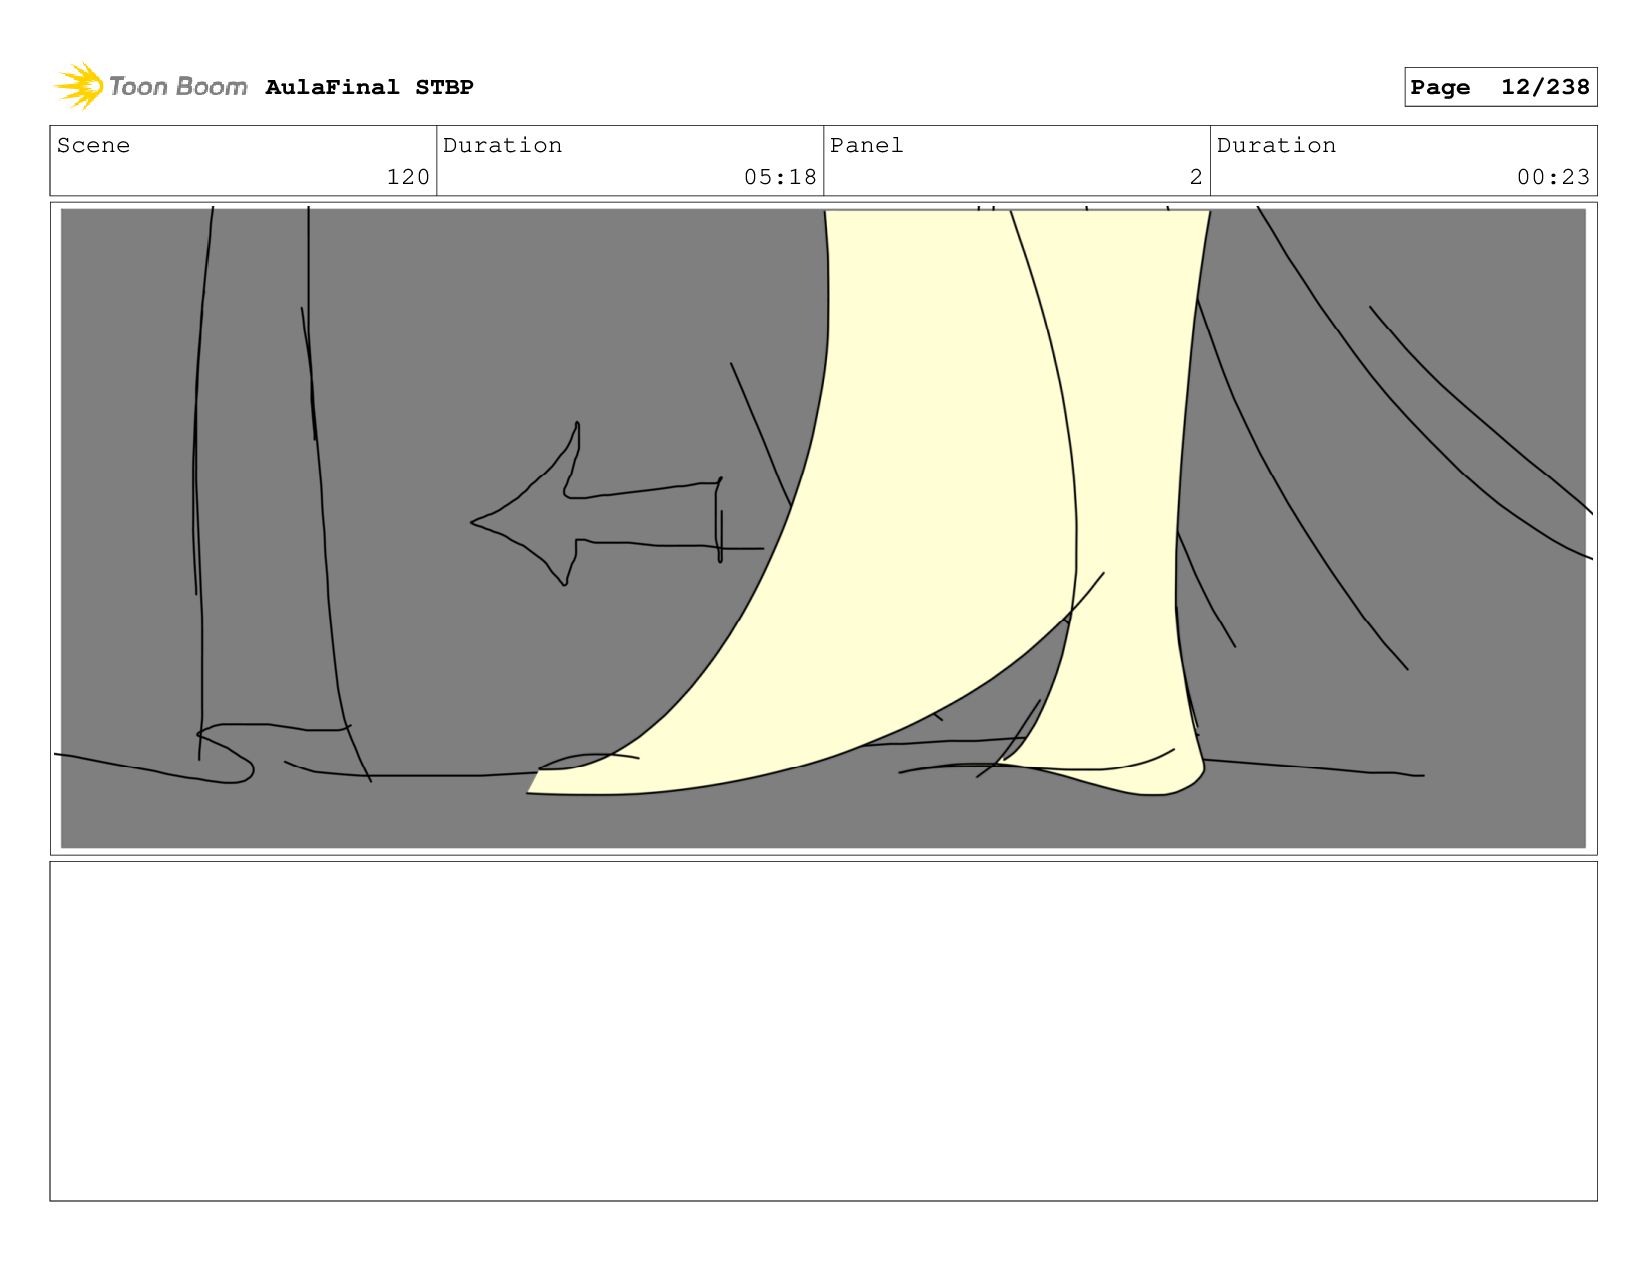
Task: Click the Toon Boom logo
Action: pos(151,87)
